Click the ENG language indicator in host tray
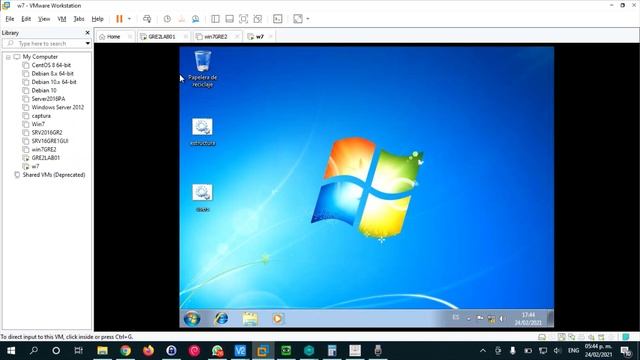Image resolution: width=640 pixels, height=360 pixels. click(573, 351)
